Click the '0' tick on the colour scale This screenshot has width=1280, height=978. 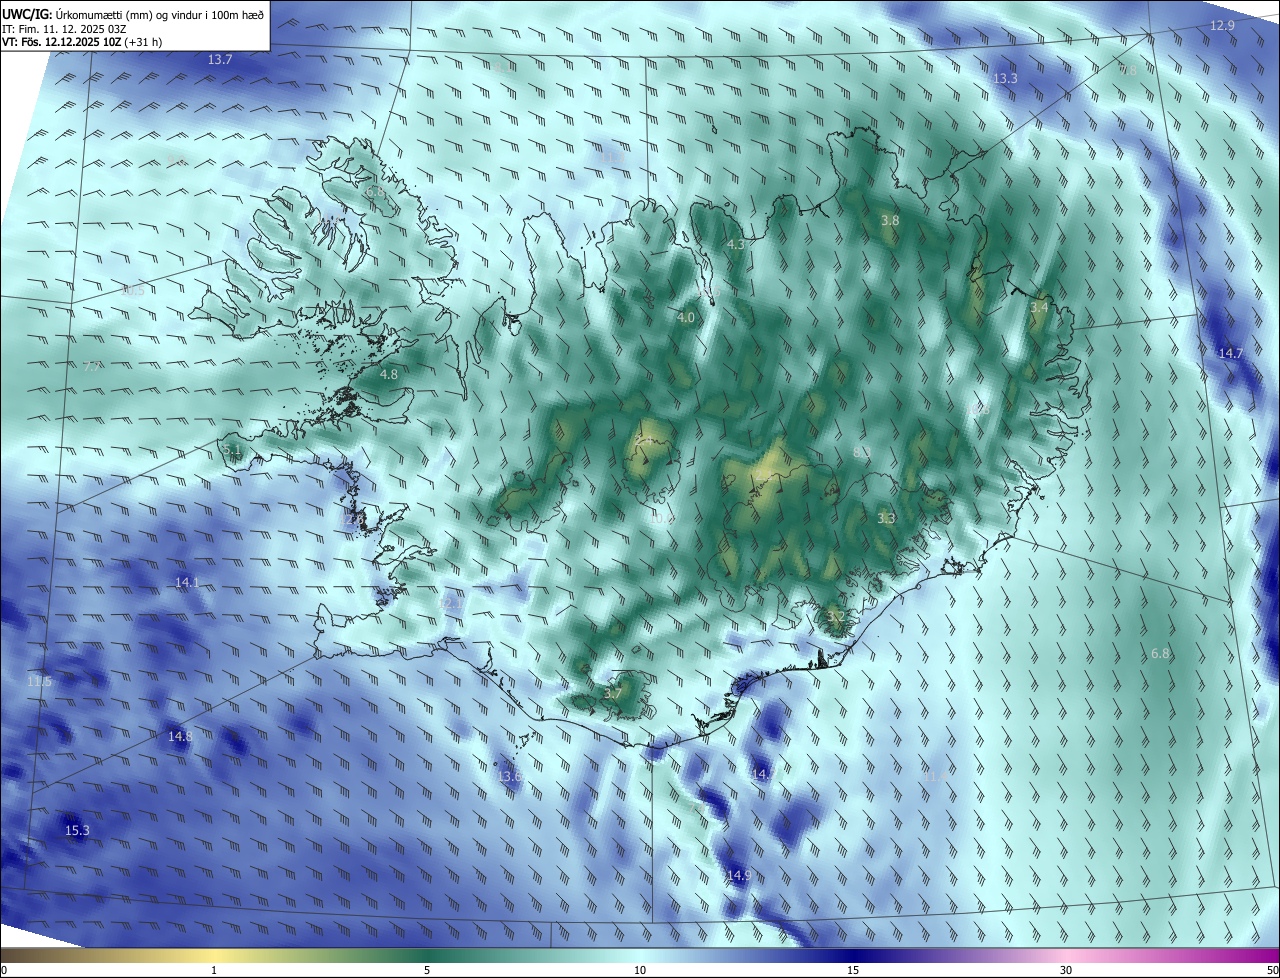tap(4, 970)
